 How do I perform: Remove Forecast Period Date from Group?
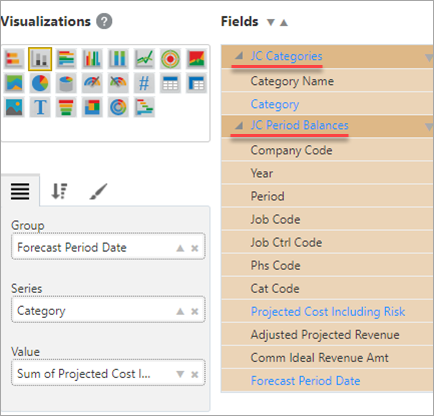[x=195, y=248]
